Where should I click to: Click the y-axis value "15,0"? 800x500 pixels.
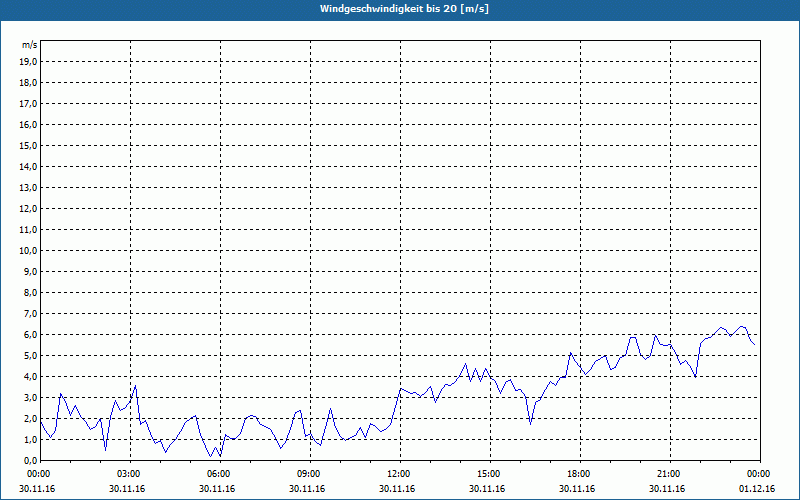pyautogui.click(x=28, y=145)
